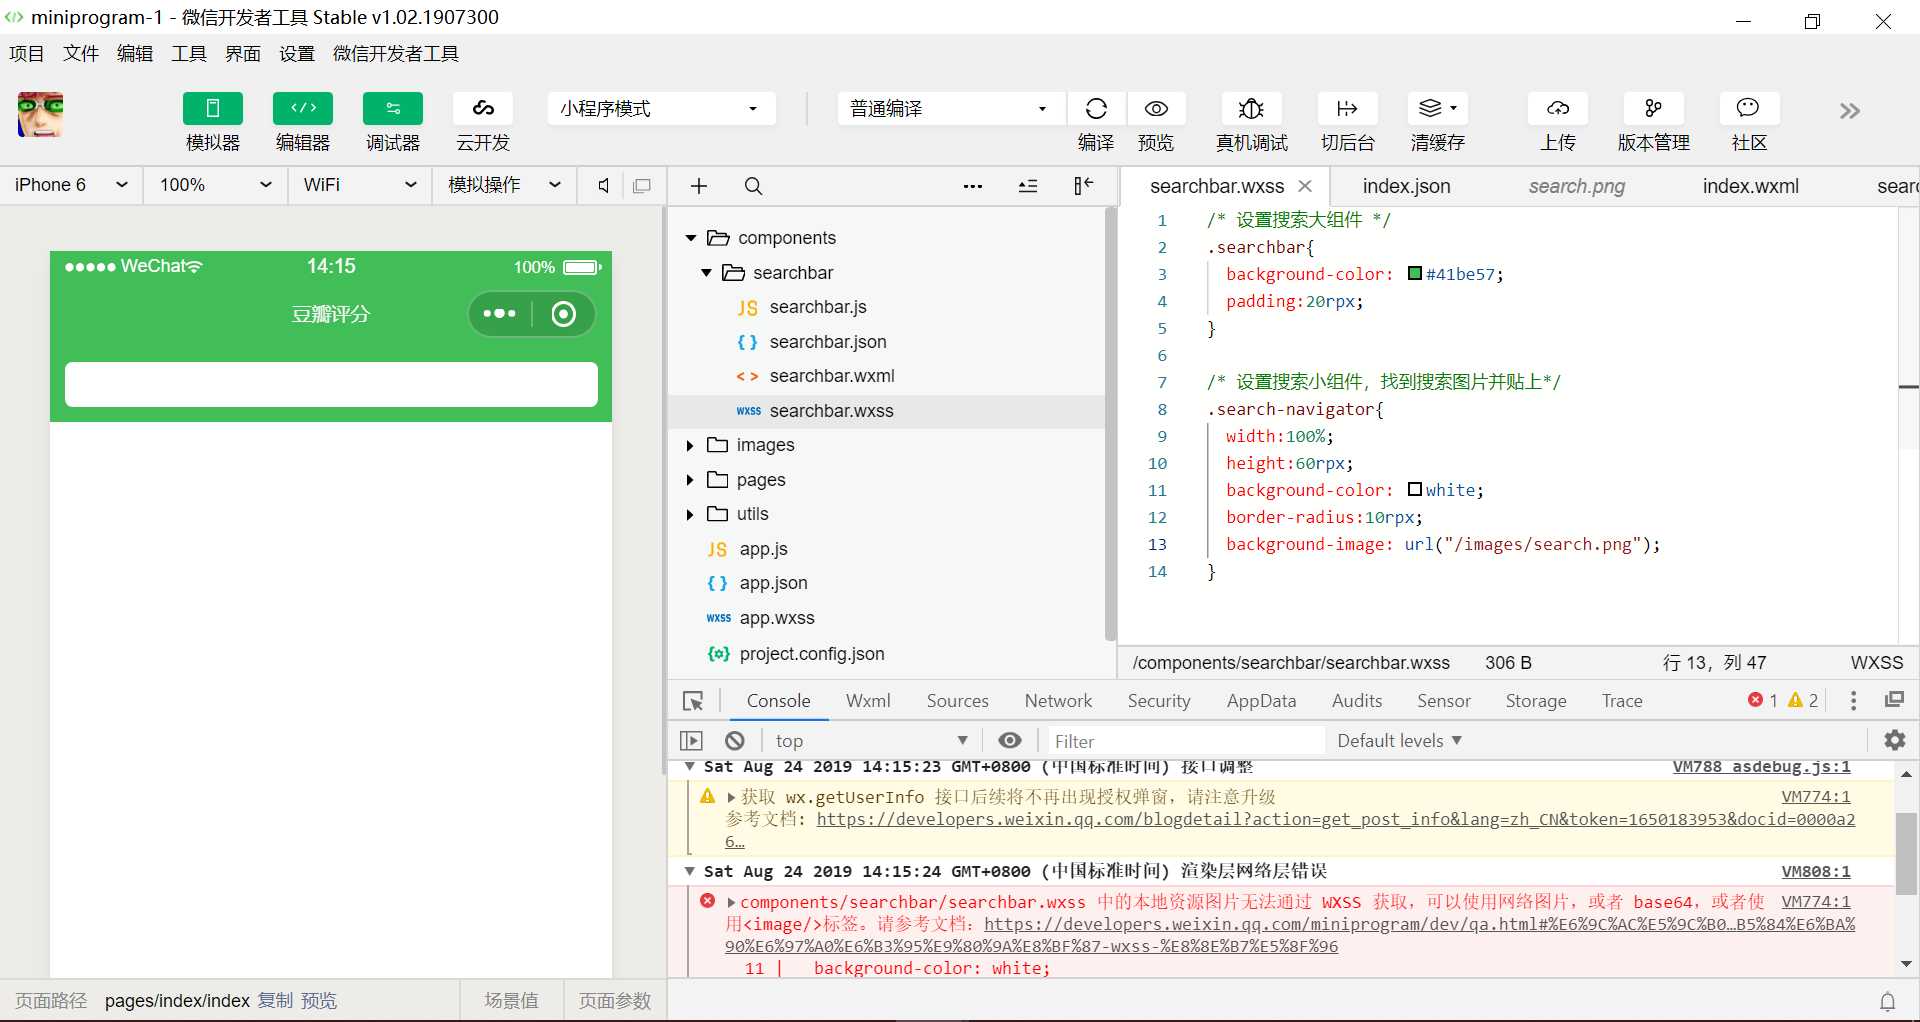Switch to the Network devtools tab

coord(1058,701)
